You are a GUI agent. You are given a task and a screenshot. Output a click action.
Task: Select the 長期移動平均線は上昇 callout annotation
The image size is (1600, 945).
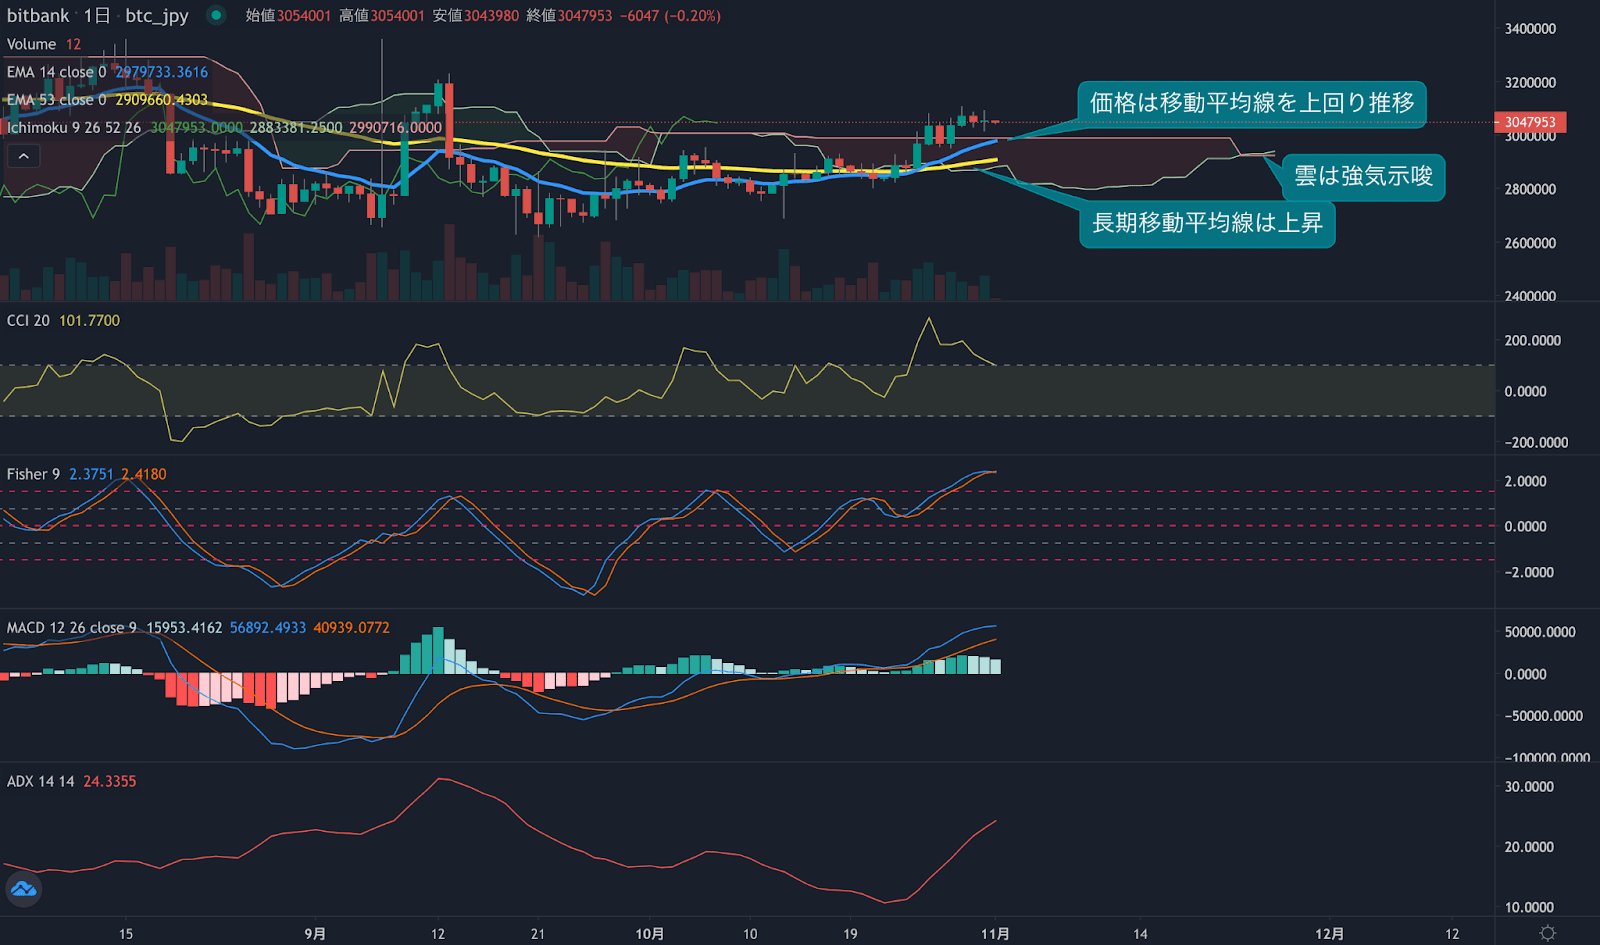tap(1207, 223)
